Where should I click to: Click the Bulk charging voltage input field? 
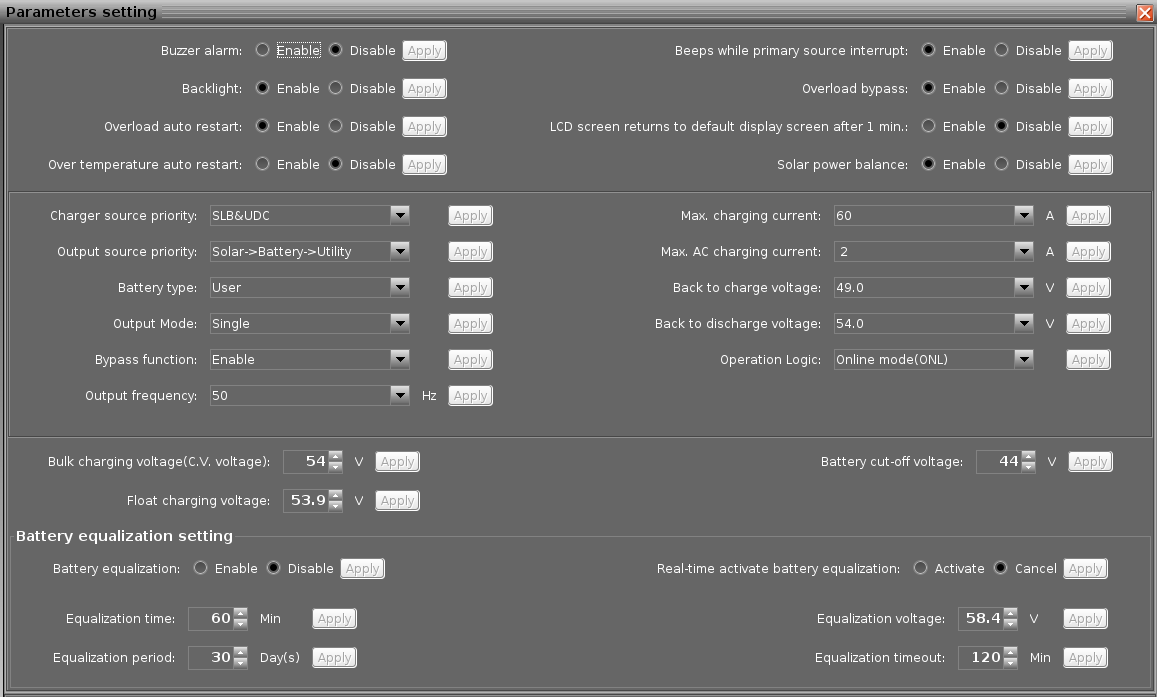click(x=306, y=462)
